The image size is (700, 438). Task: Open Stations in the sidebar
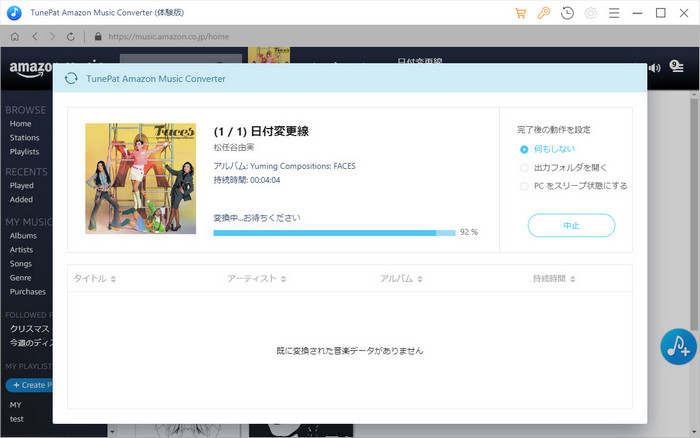pos(25,138)
